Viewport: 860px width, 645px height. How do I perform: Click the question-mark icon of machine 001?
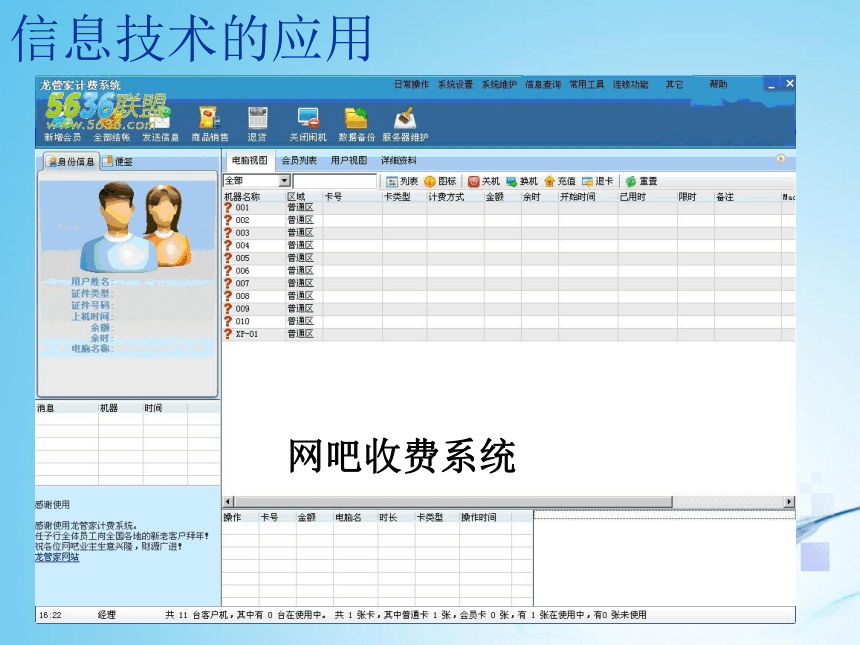click(228, 207)
